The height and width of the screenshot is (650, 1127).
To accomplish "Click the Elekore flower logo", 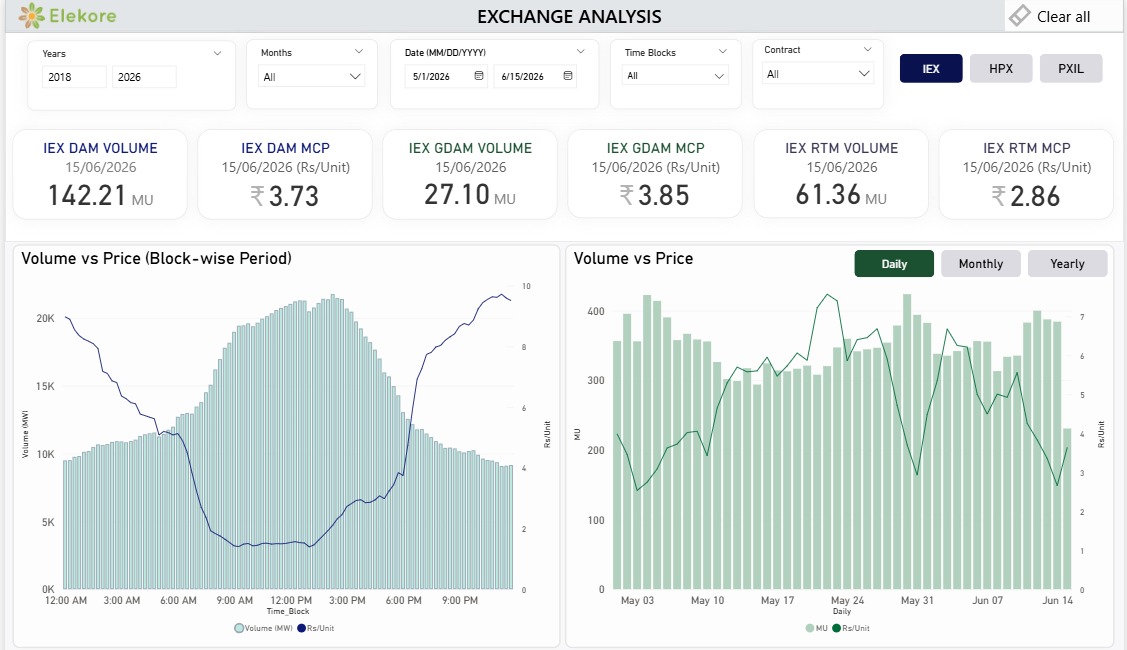I will [31, 16].
